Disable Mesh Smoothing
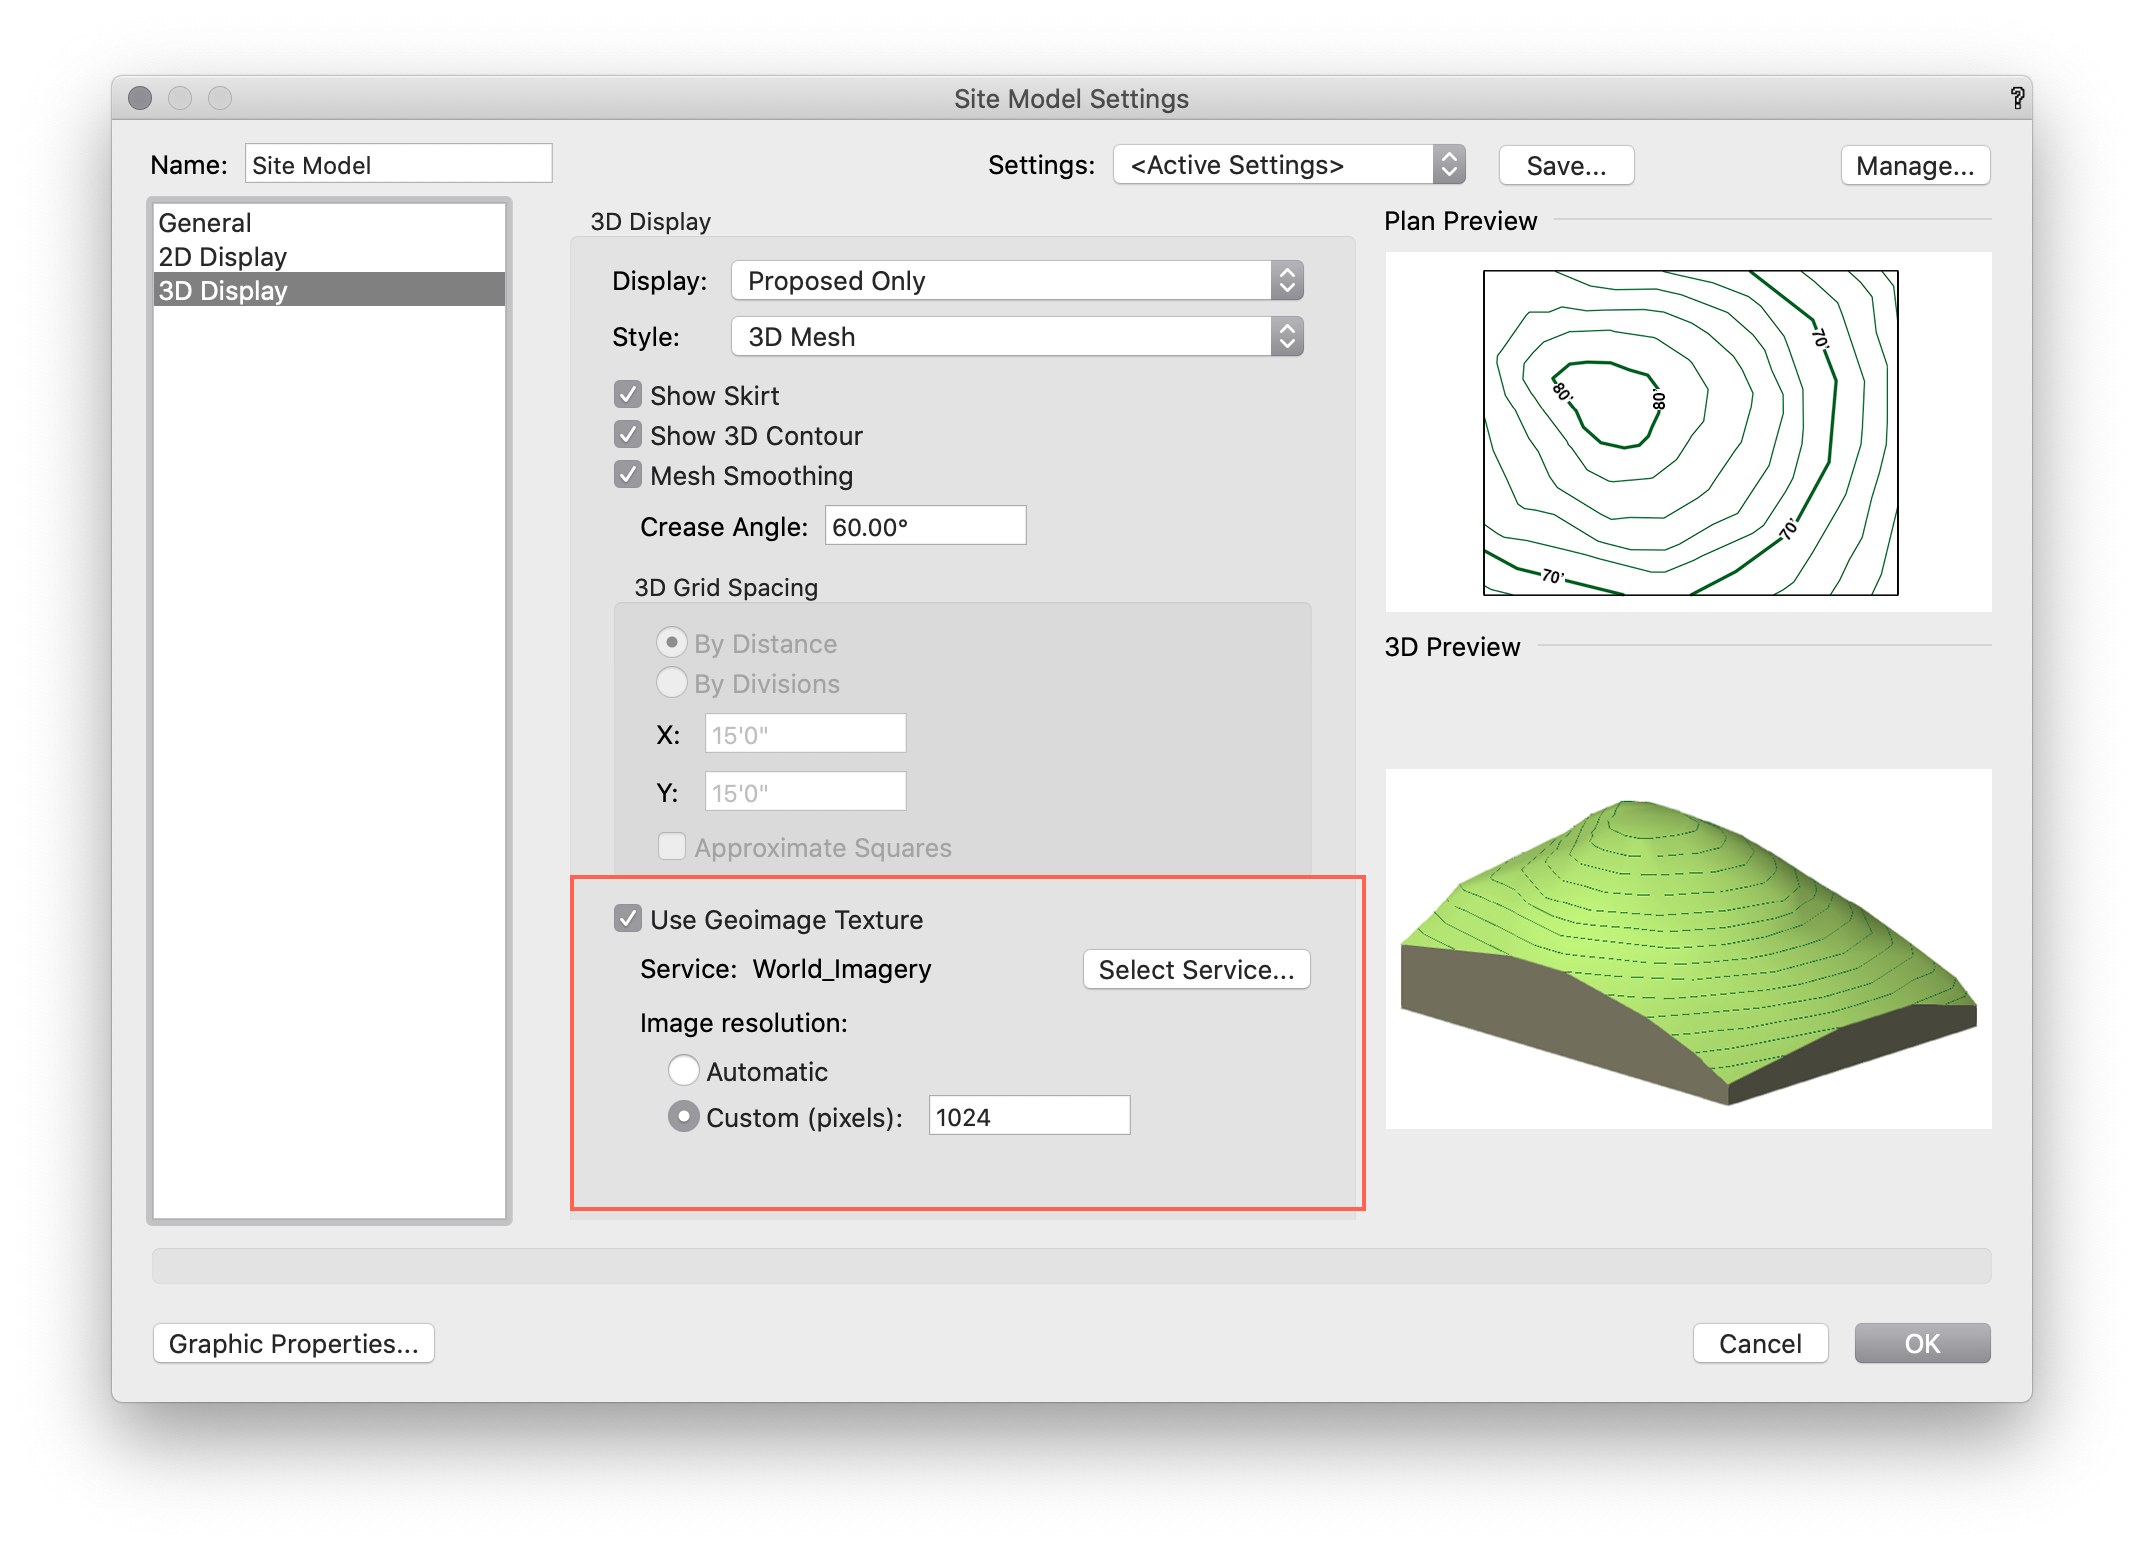This screenshot has width=2144, height=1550. point(628,474)
